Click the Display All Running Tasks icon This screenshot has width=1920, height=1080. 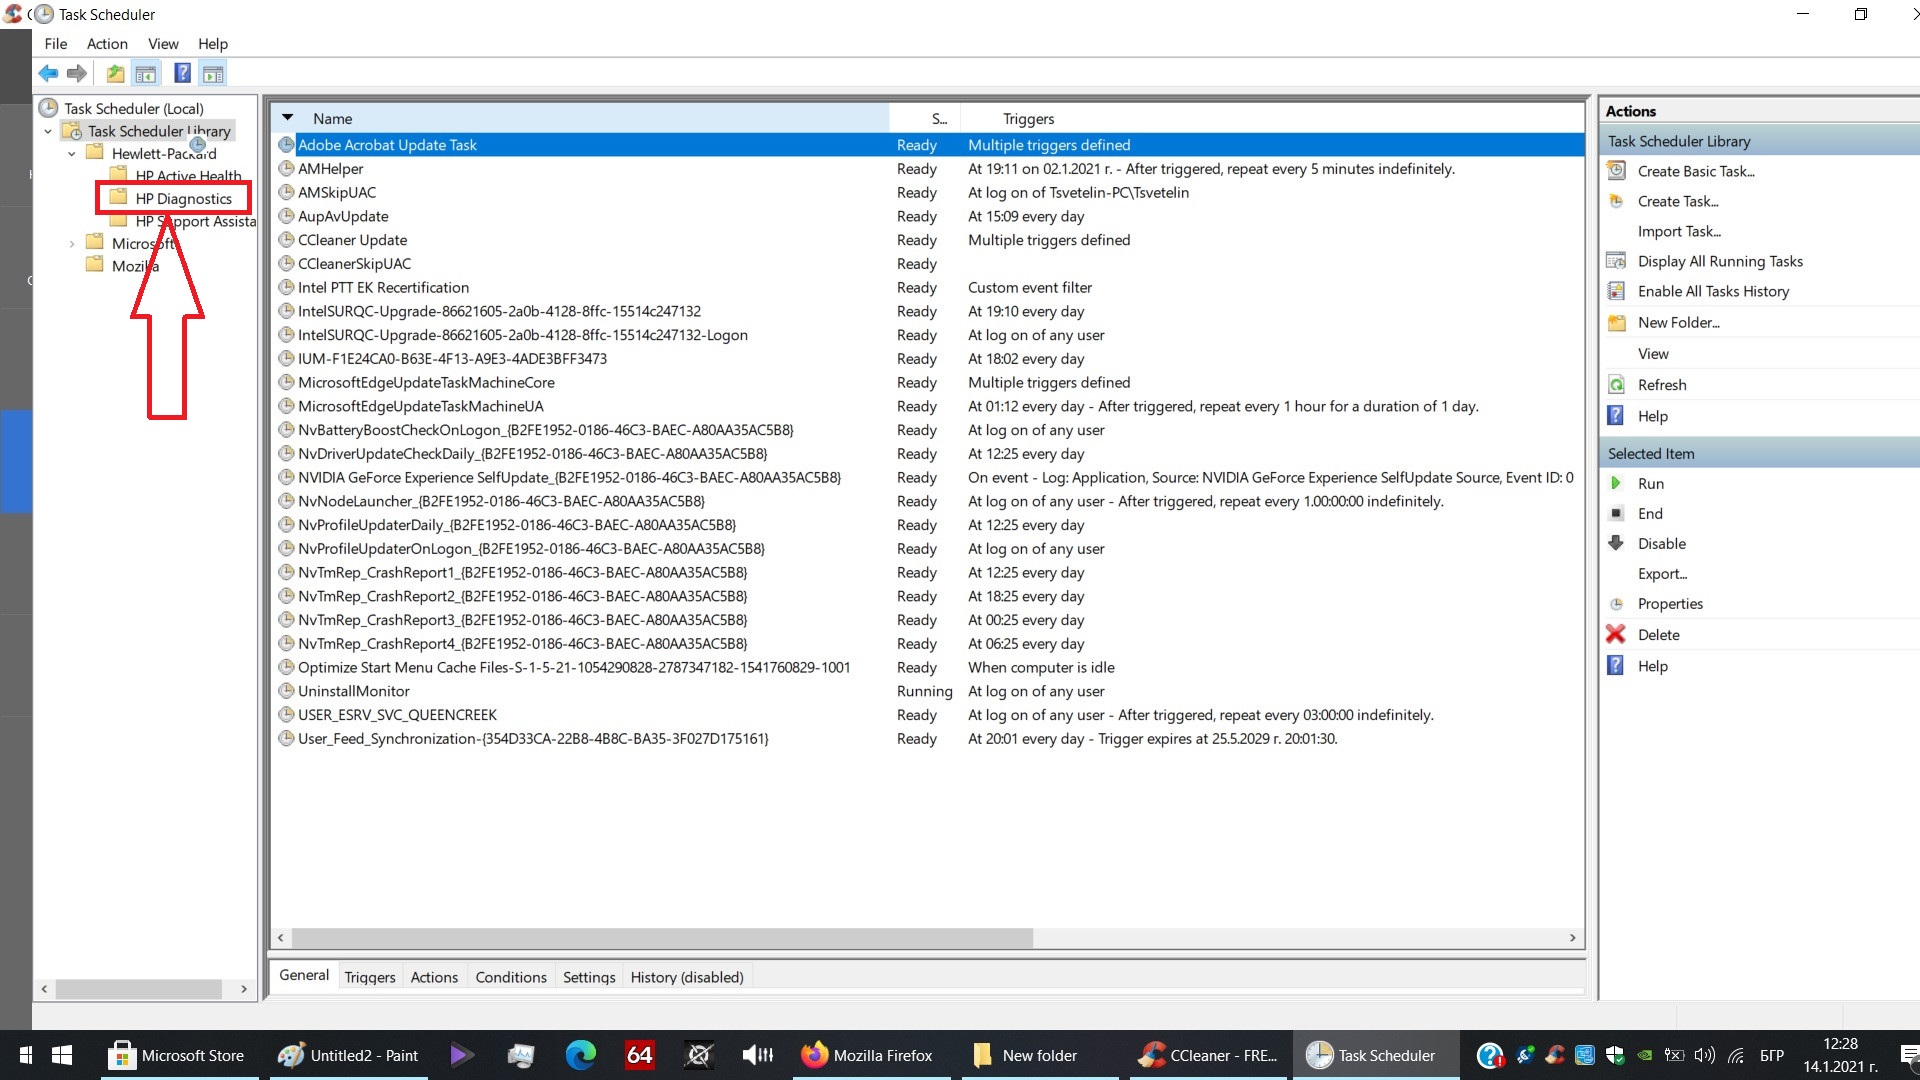[1616, 261]
